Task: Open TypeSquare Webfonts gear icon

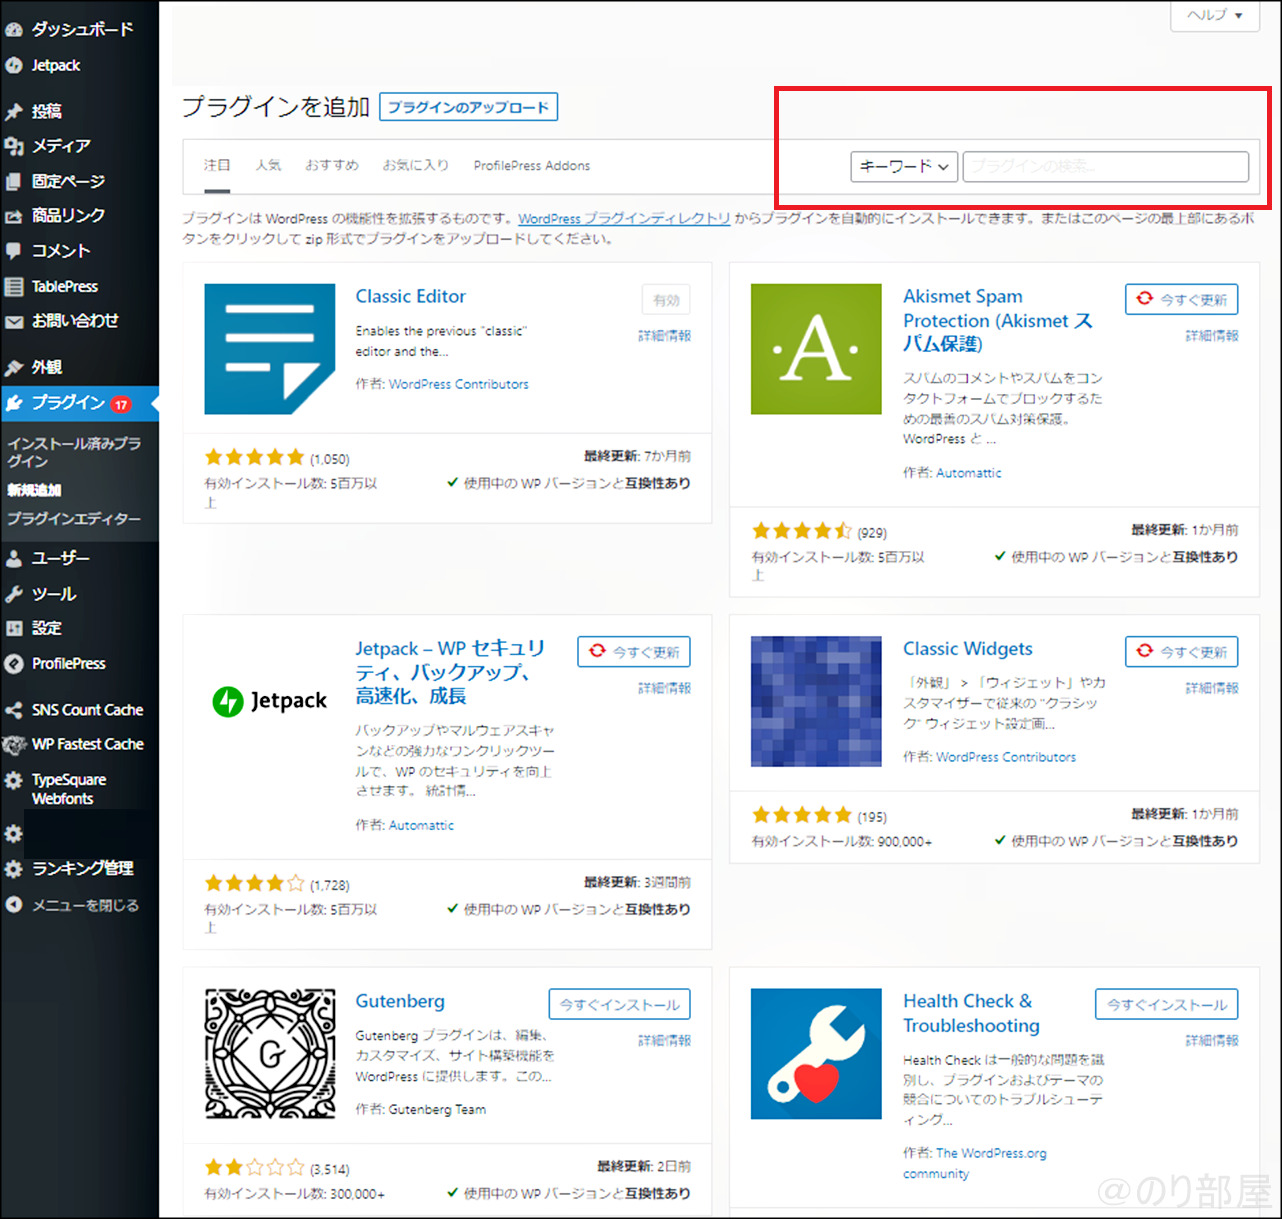Action: 14,780
